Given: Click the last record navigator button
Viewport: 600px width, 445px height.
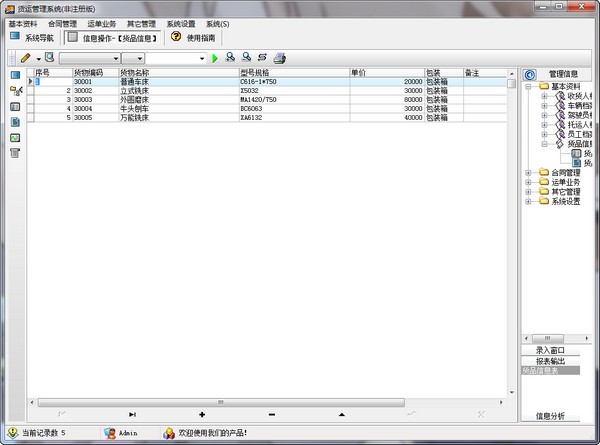Looking at the screenshot, I should 132,413.
